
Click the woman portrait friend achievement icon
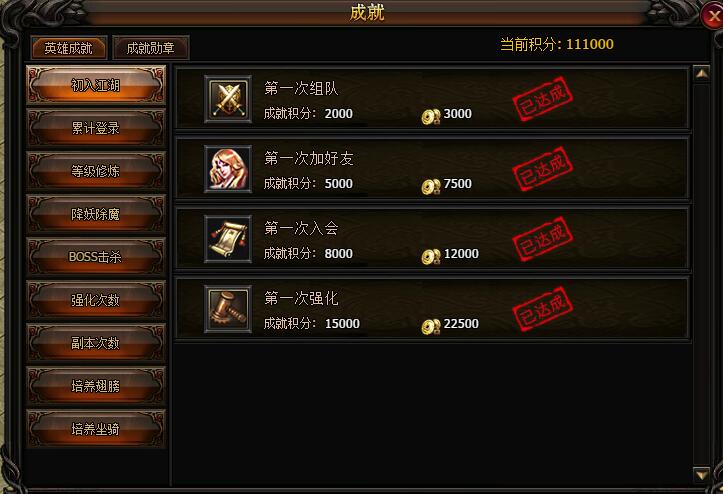(228, 169)
